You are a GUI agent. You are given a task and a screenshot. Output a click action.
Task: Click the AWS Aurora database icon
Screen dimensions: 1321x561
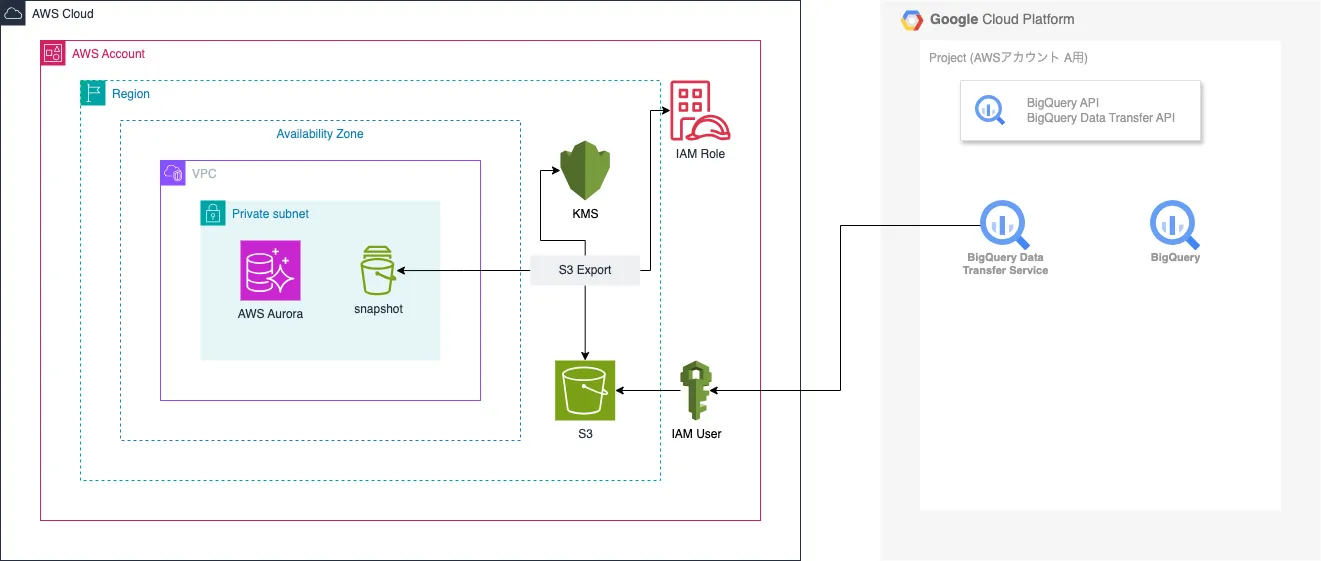[x=270, y=270]
